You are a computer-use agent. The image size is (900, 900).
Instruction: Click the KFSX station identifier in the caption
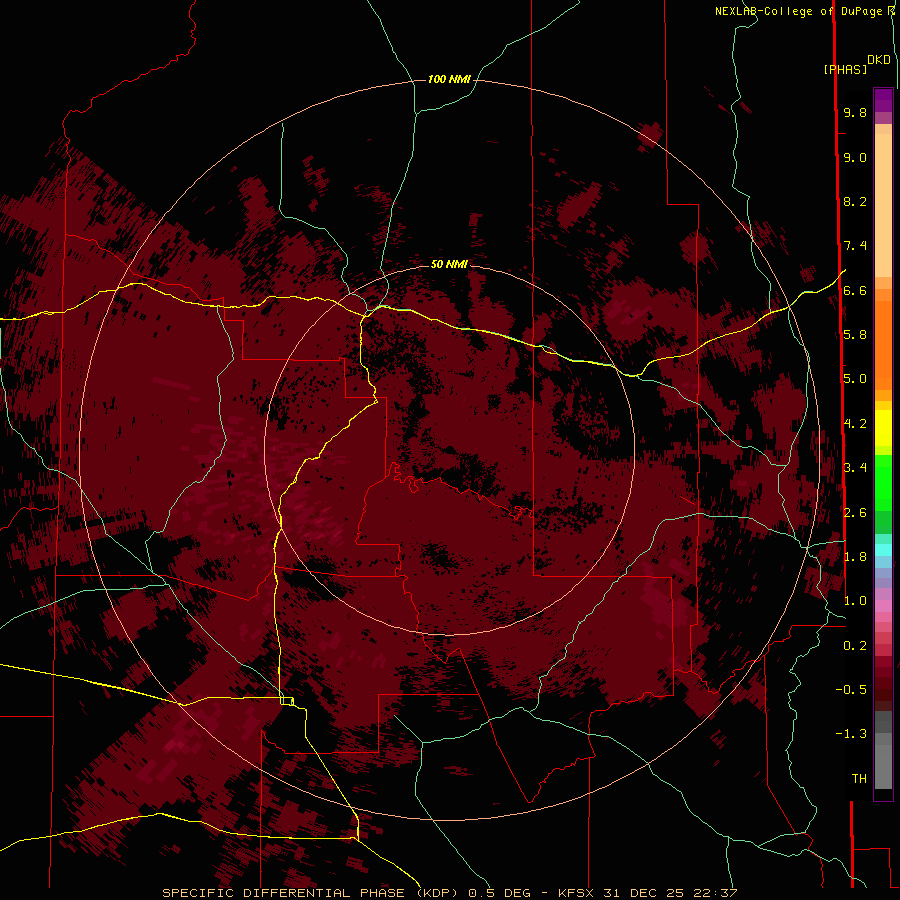click(x=577, y=893)
